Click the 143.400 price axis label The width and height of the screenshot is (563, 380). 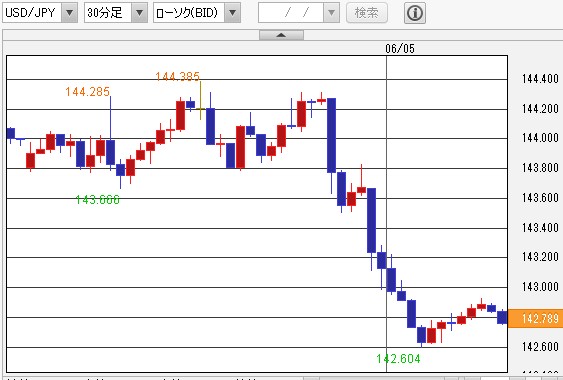click(540, 227)
